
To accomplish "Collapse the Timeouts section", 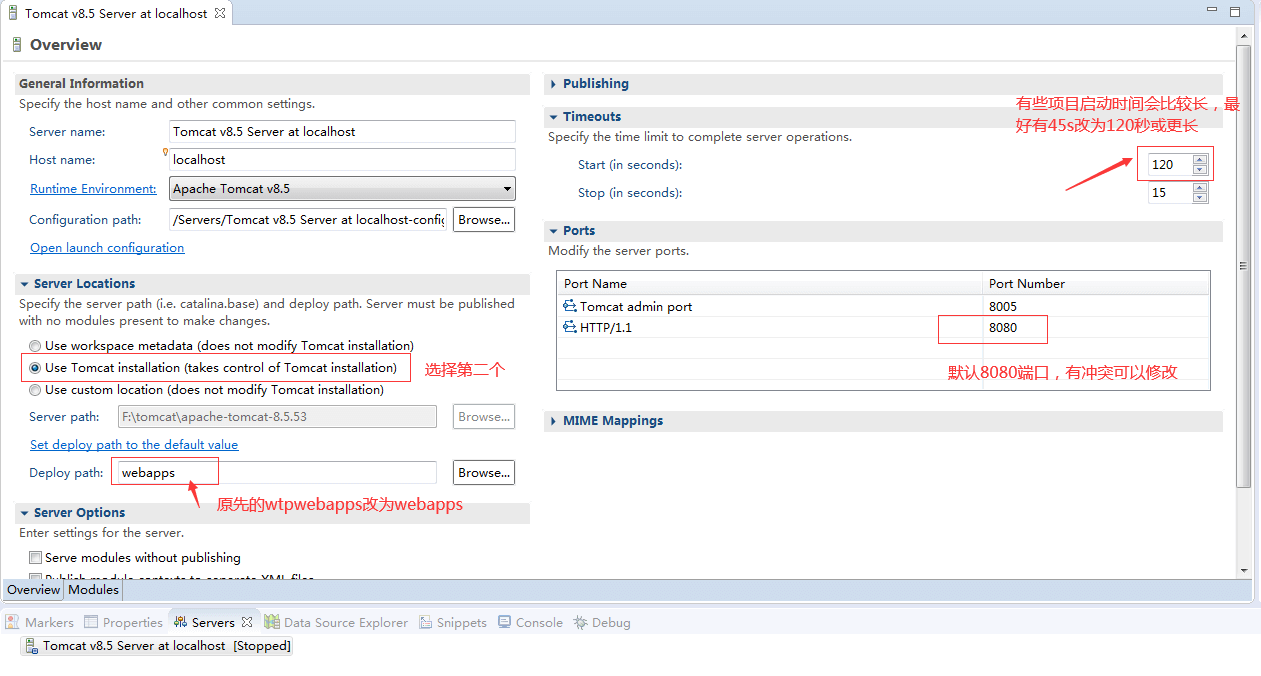I will (553, 117).
